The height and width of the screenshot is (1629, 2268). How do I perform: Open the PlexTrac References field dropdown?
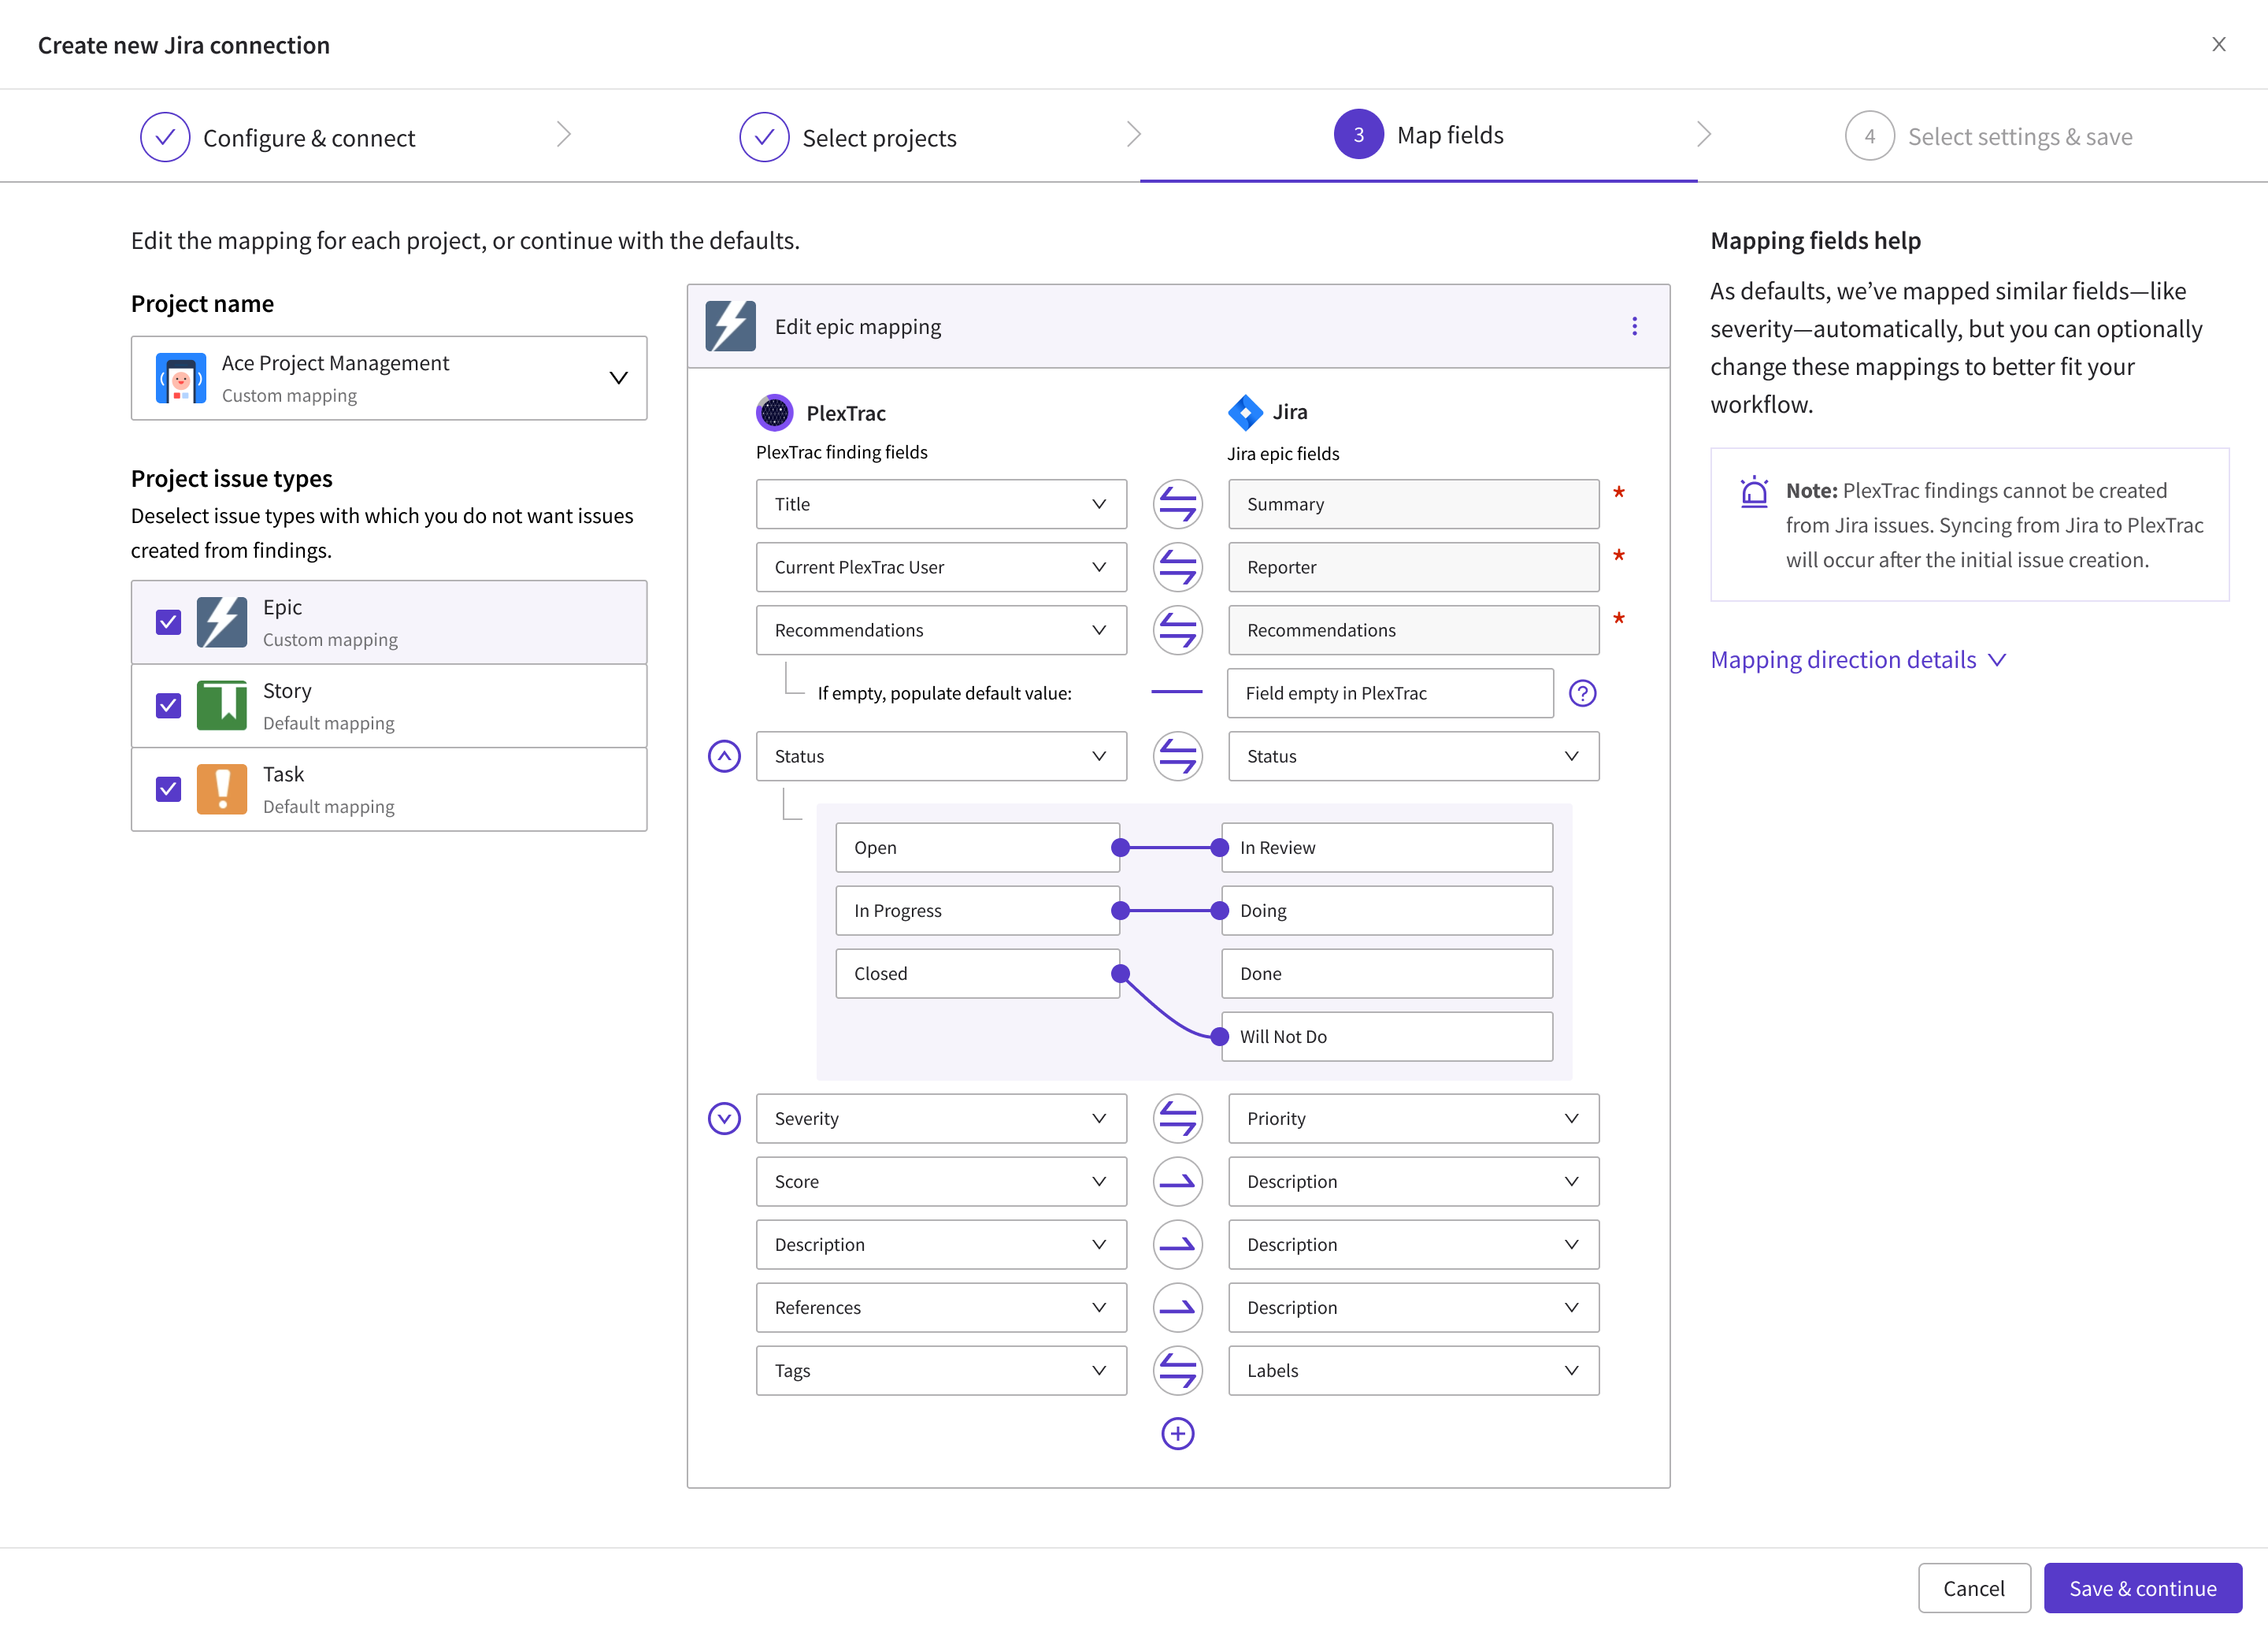941,1307
